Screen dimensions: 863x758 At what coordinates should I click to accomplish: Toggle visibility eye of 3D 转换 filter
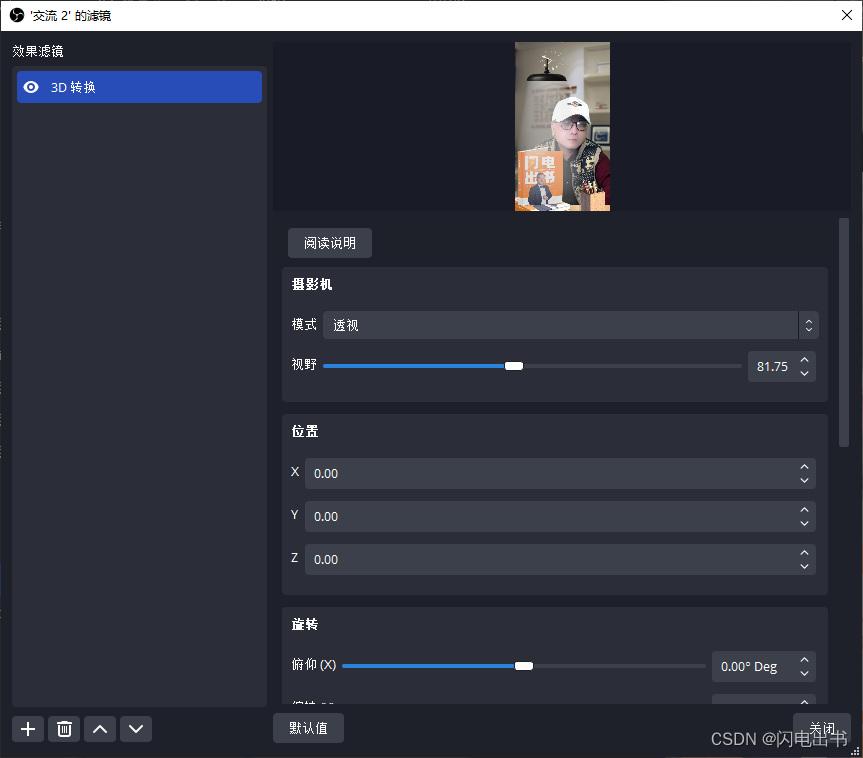tap(31, 87)
